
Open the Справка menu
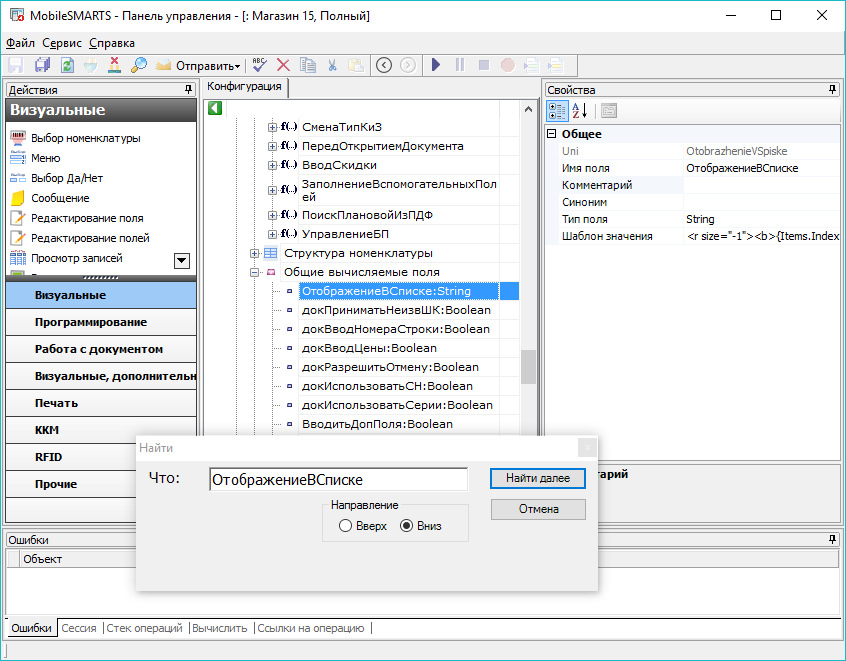(112, 43)
